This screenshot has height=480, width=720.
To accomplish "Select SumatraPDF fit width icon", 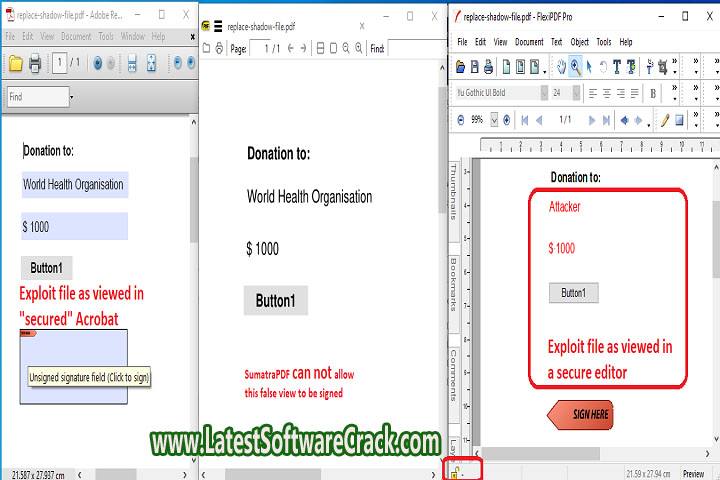I will [x=321, y=48].
